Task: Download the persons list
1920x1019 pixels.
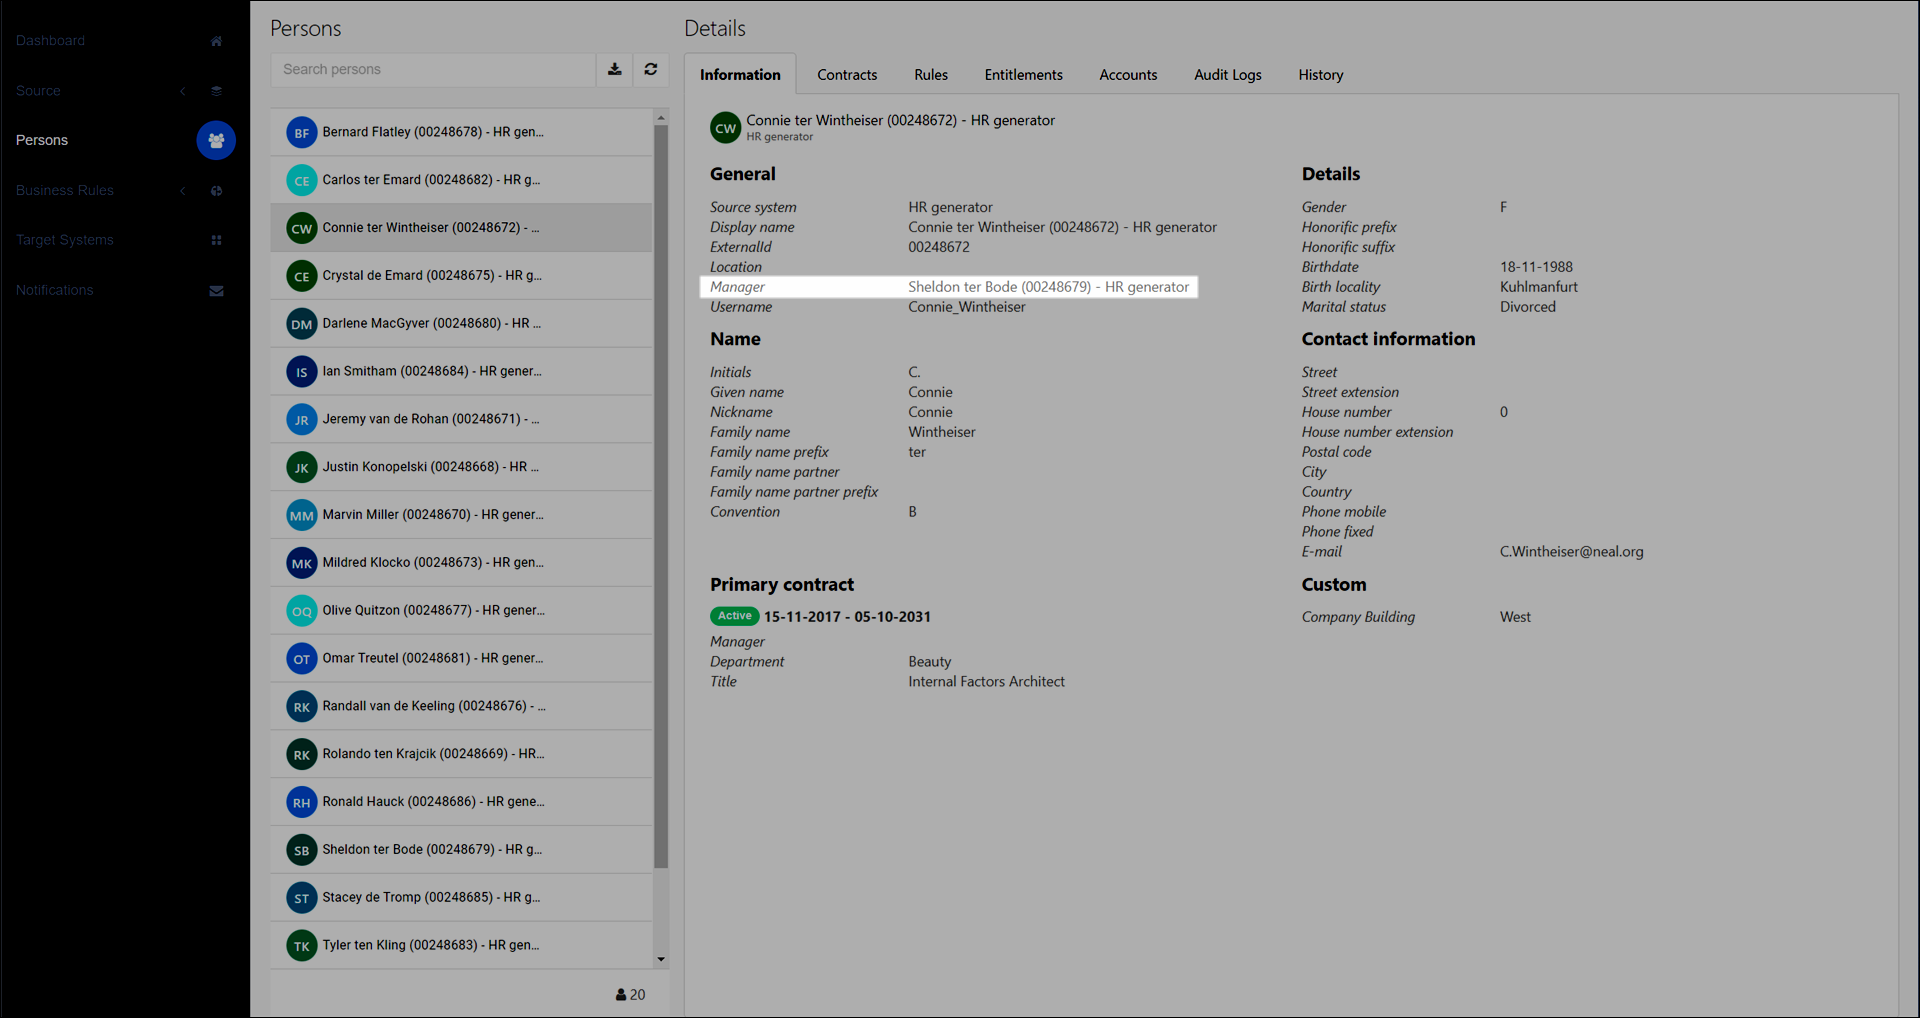Action: click(x=615, y=69)
